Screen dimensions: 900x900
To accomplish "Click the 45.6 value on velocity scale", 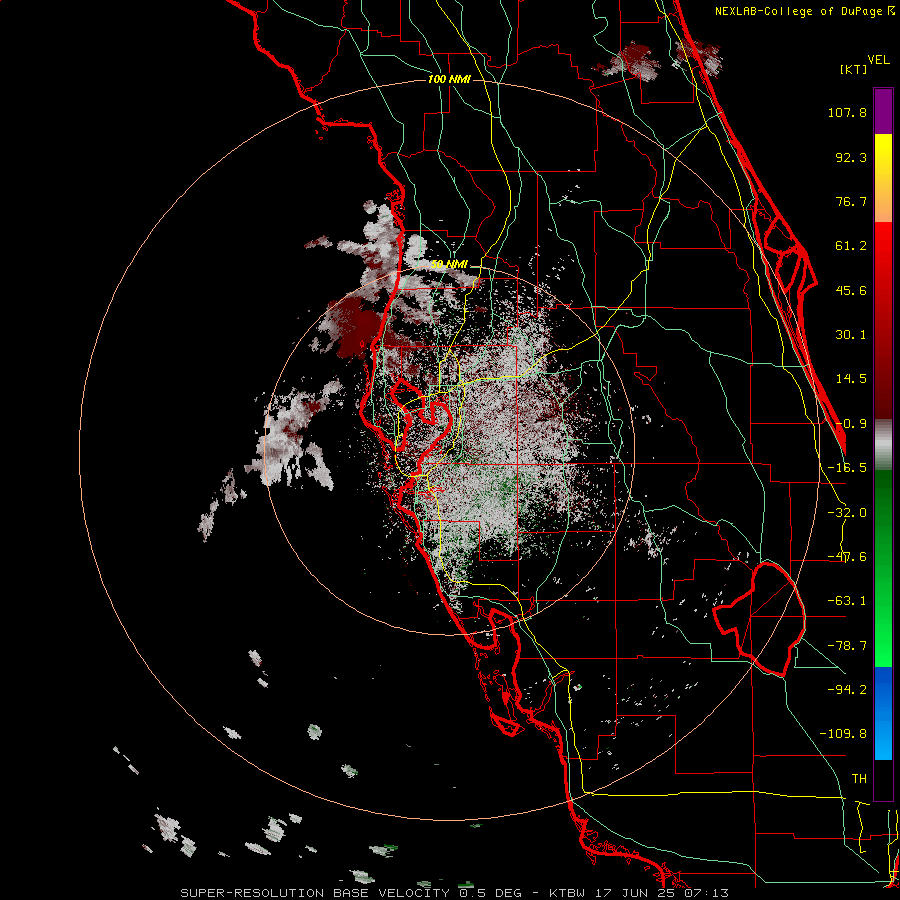I will point(851,290).
